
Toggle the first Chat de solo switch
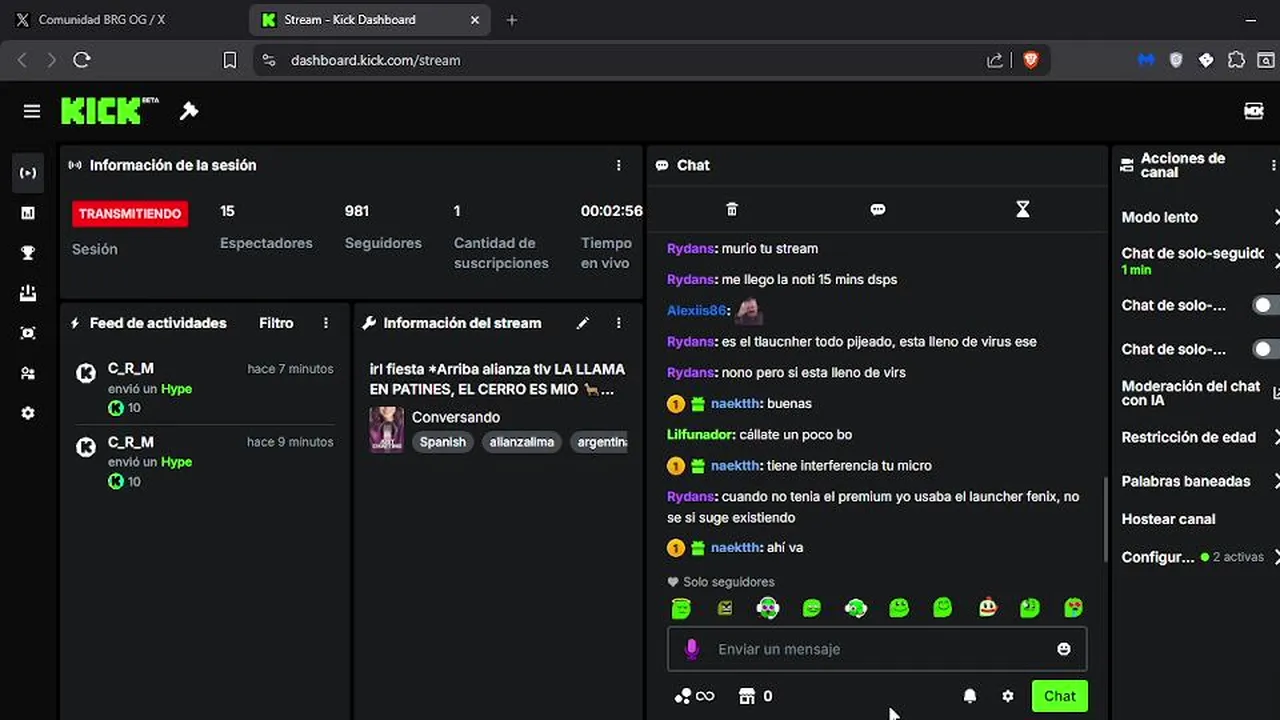(x=1266, y=305)
